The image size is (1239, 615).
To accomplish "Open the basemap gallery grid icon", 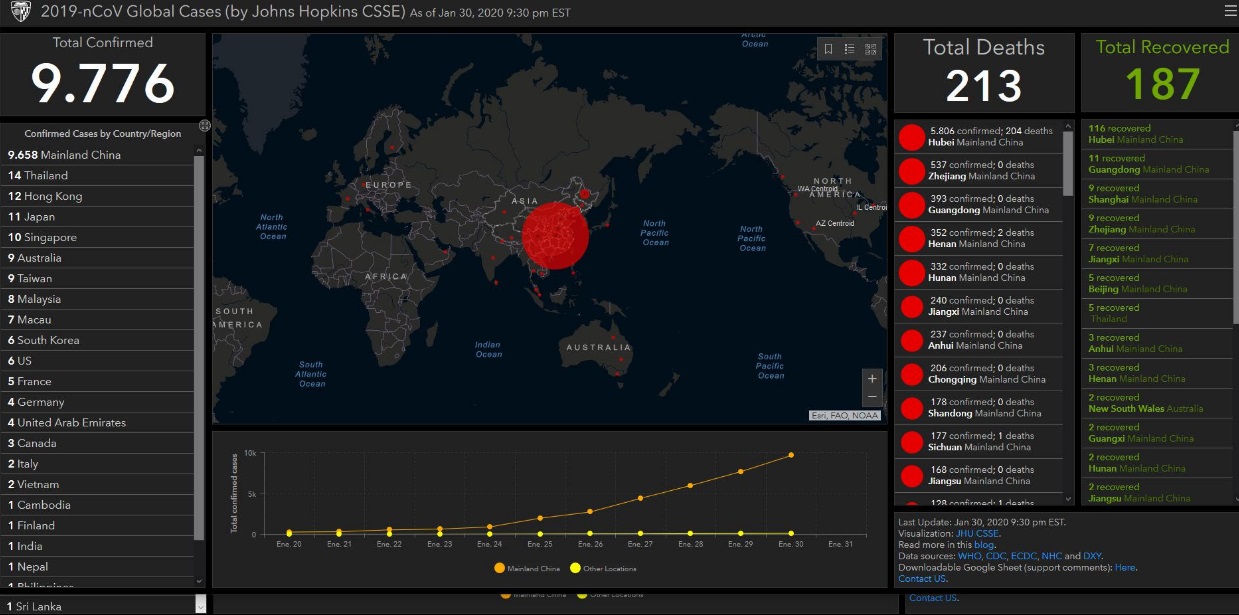I will 871,49.
